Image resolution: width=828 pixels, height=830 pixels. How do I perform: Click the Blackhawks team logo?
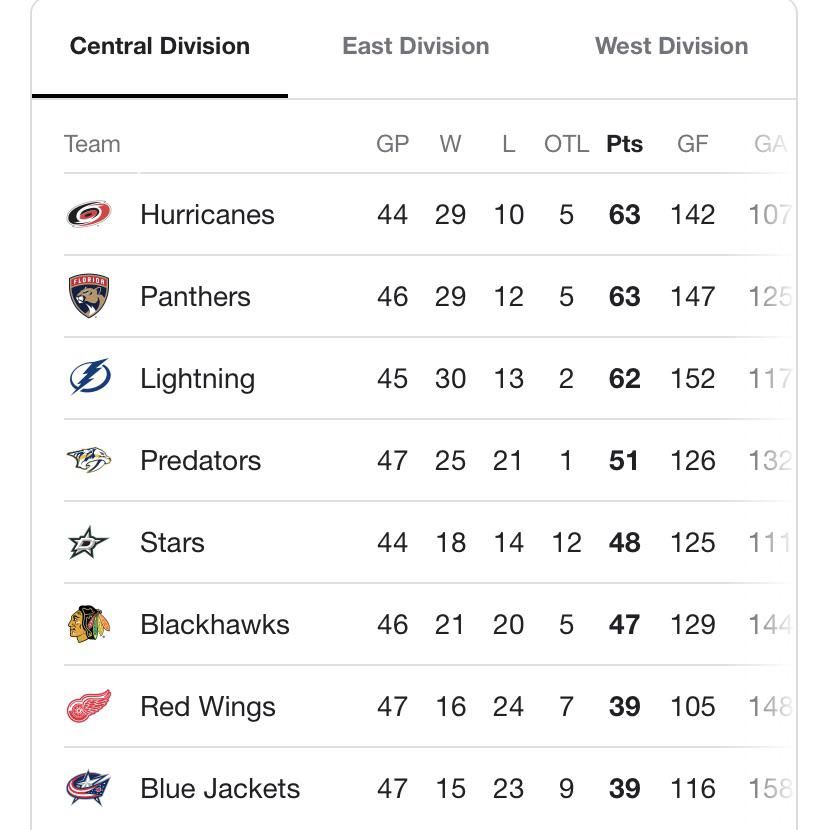[x=89, y=624]
